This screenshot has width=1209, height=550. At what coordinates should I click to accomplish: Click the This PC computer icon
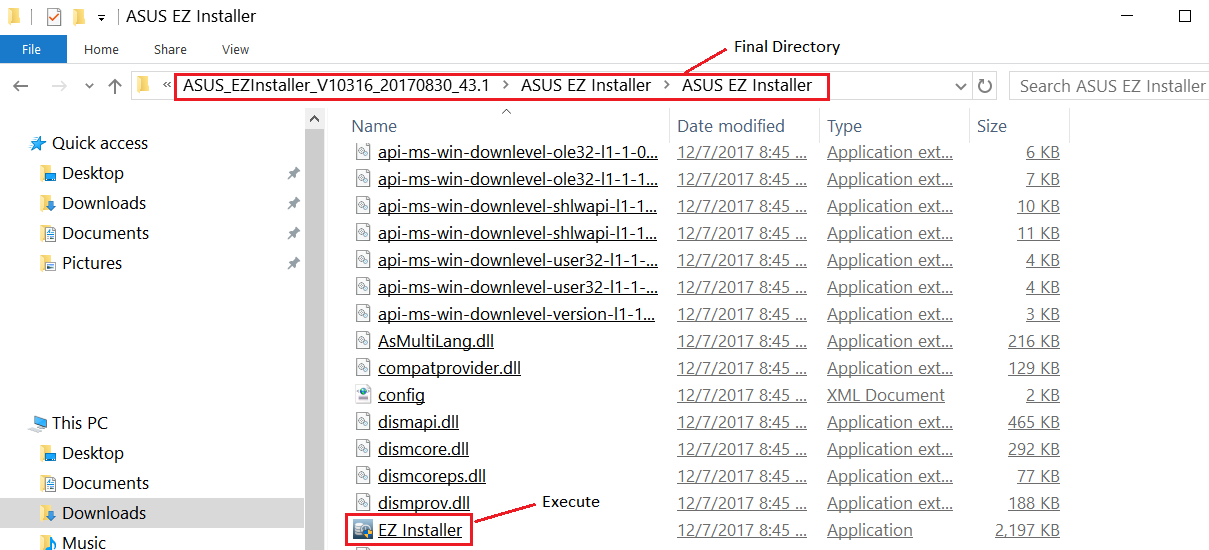point(38,423)
